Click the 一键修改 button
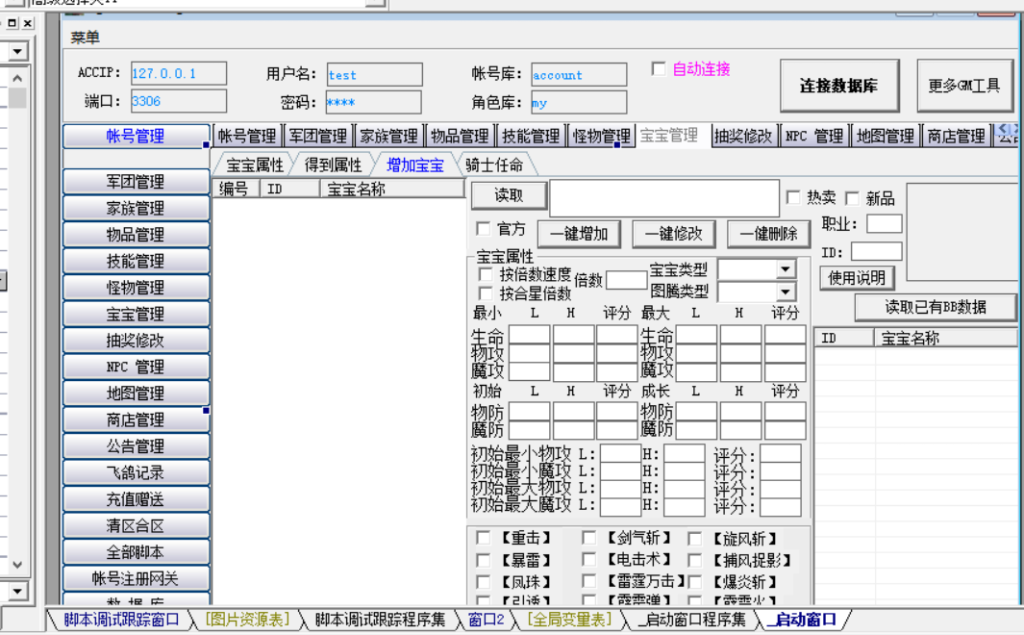 (674, 234)
